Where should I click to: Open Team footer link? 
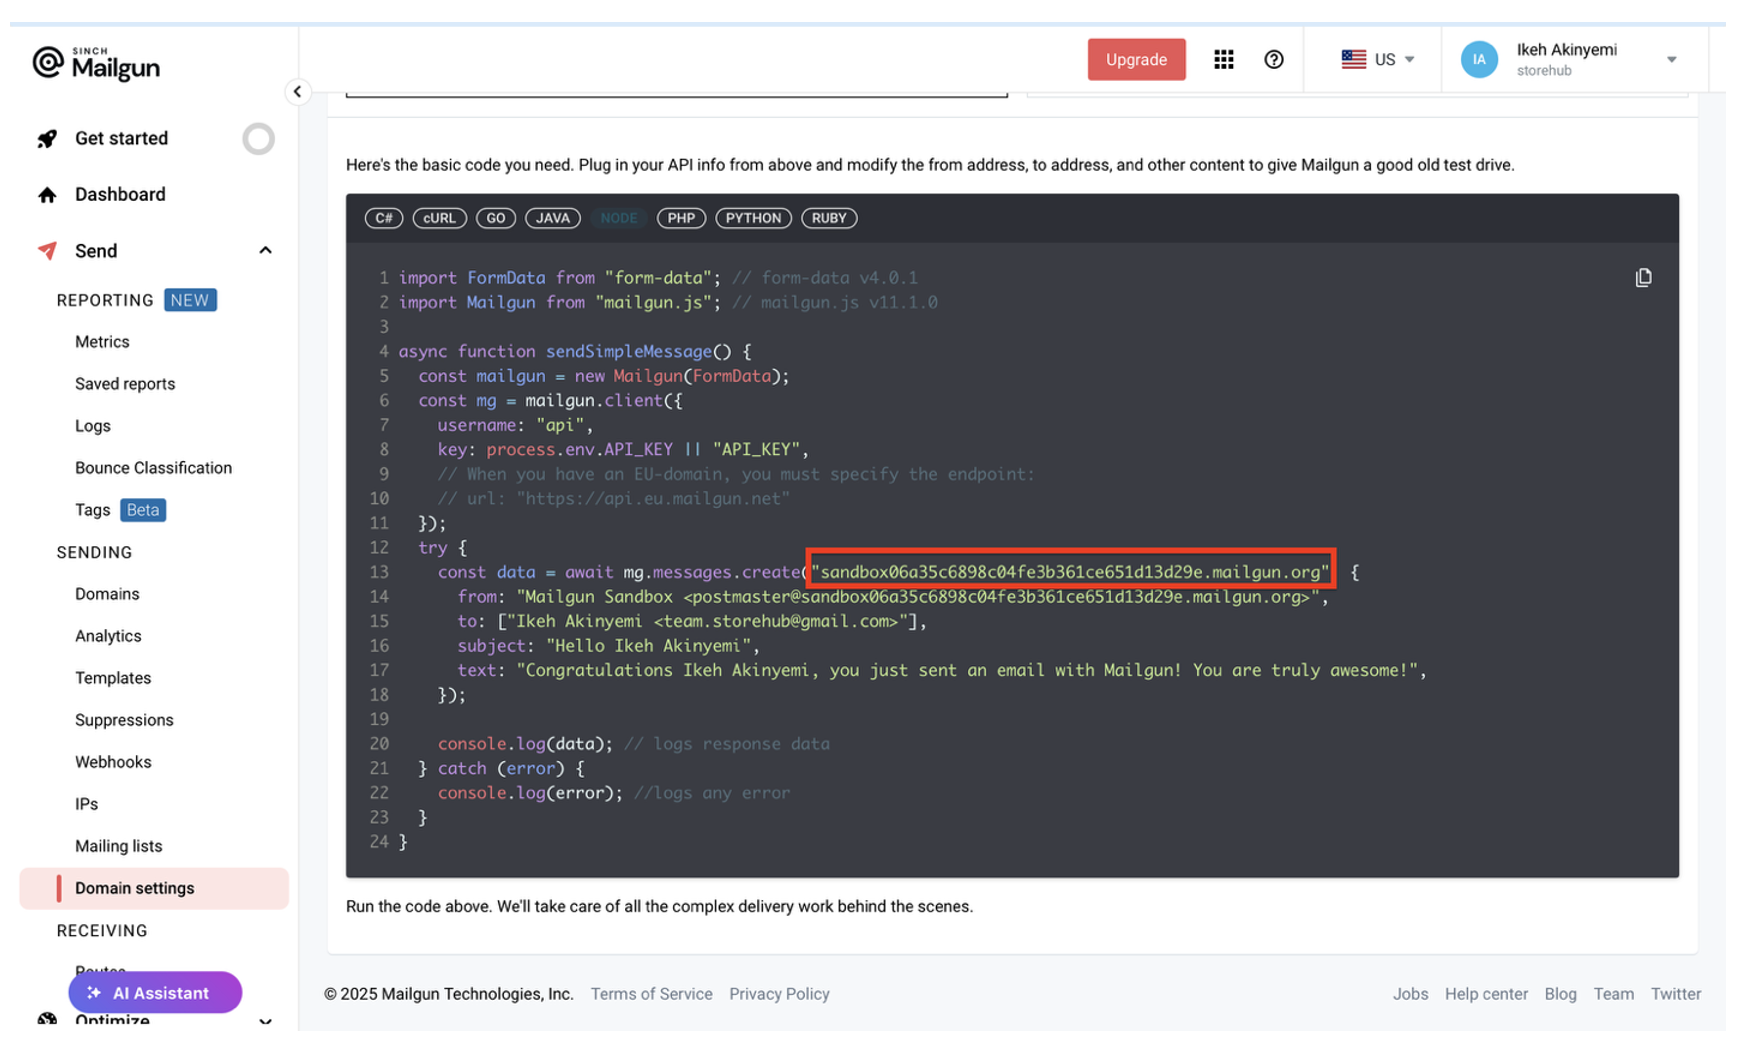[1613, 994]
